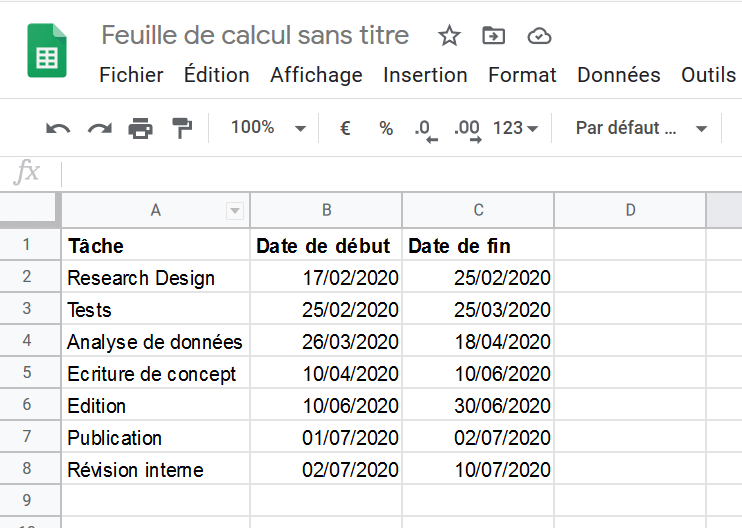This screenshot has height=528, width=742.
Task: Open the Format menu
Action: tap(522, 75)
